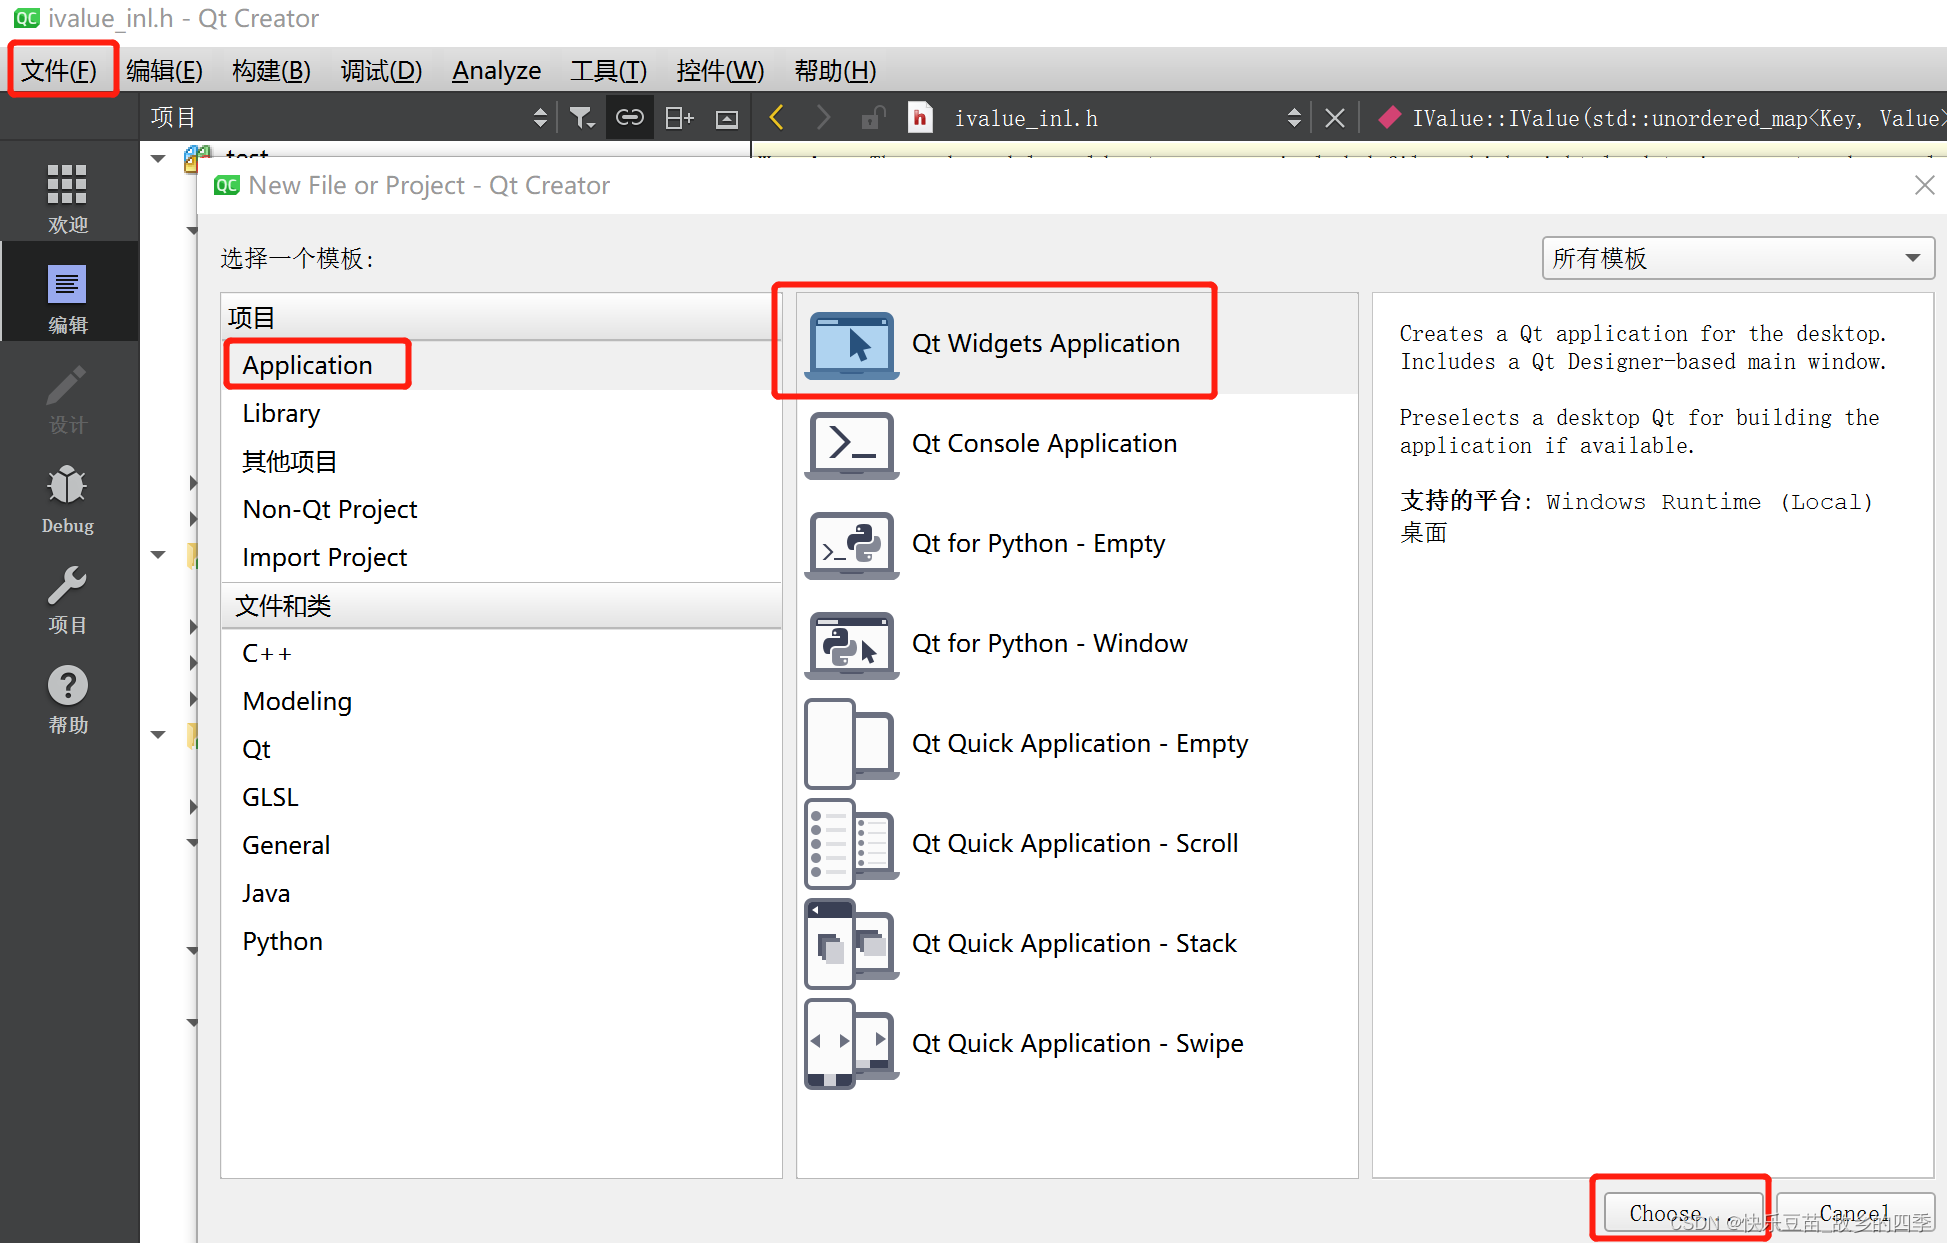Select the 其他项目 category

[x=500, y=461]
